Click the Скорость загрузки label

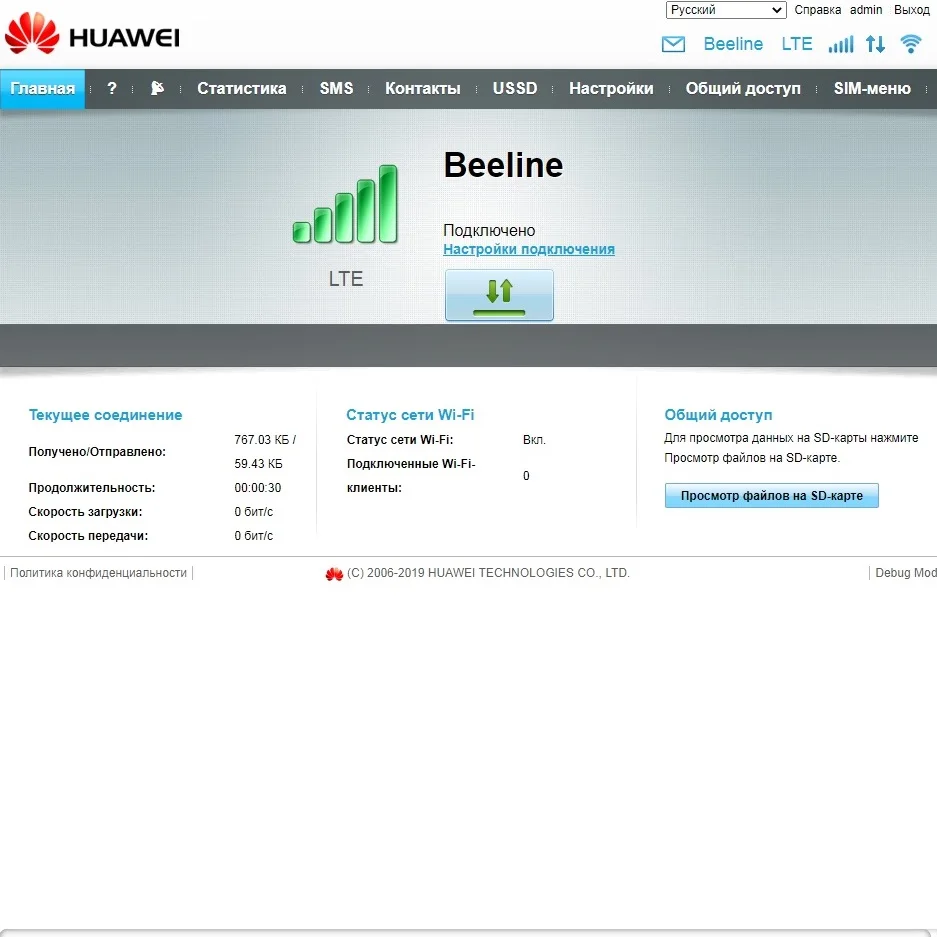85,512
